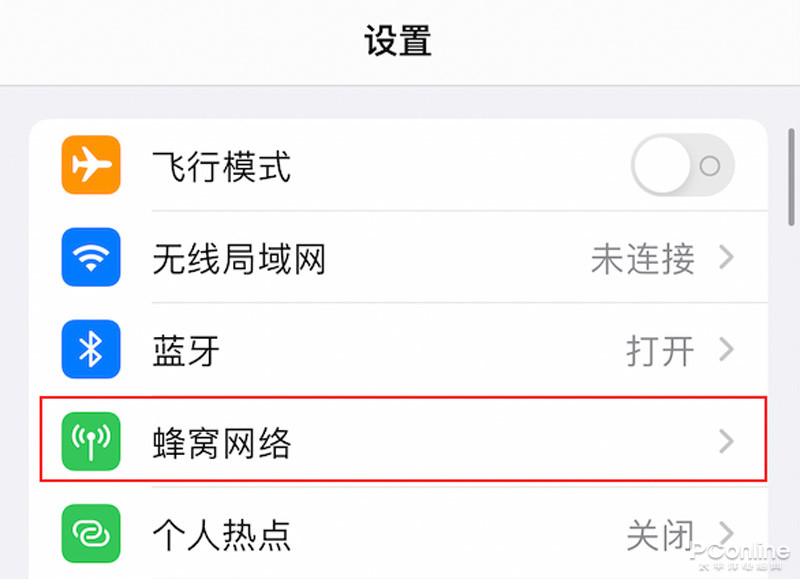Tap the chevron on the 蓝牙 row
800x579 pixels.
coord(727,350)
